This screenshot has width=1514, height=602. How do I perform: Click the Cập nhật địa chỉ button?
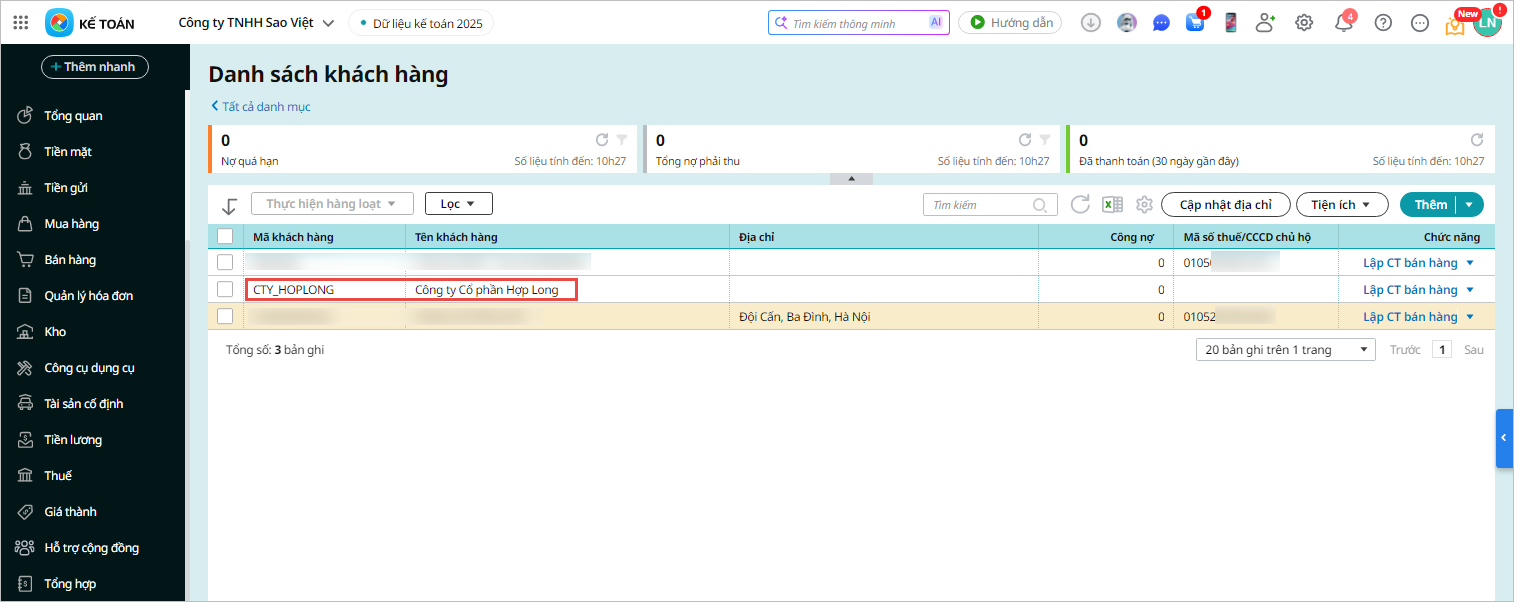tap(1225, 205)
